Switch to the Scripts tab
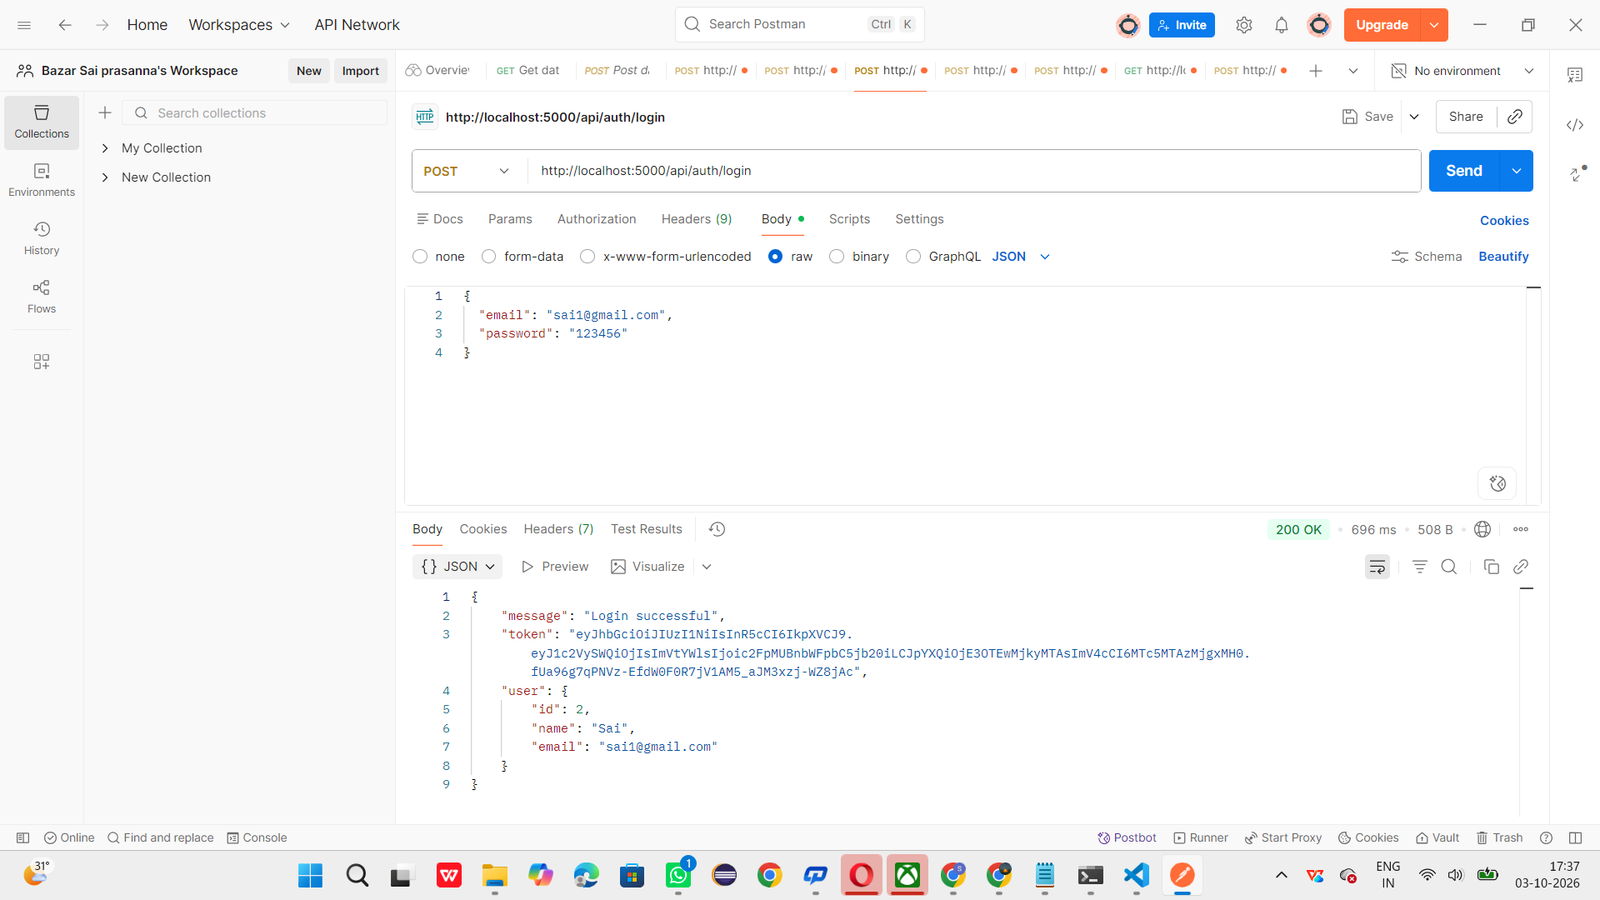Screen dimensions: 1600x900 pos(849,219)
